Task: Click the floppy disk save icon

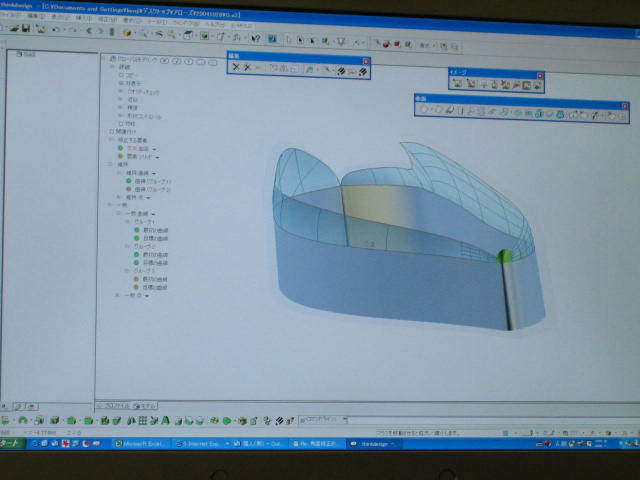Action: (26, 28)
